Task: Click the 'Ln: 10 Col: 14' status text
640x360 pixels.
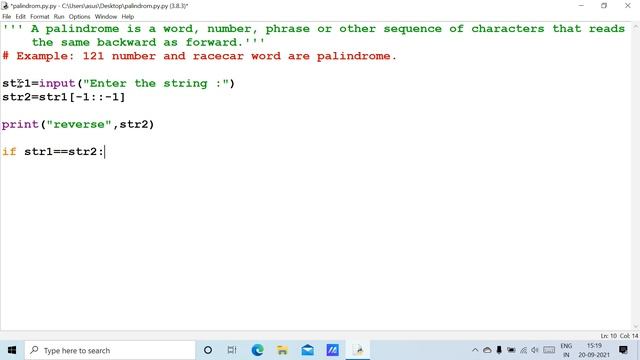Action: (x=619, y=336)
